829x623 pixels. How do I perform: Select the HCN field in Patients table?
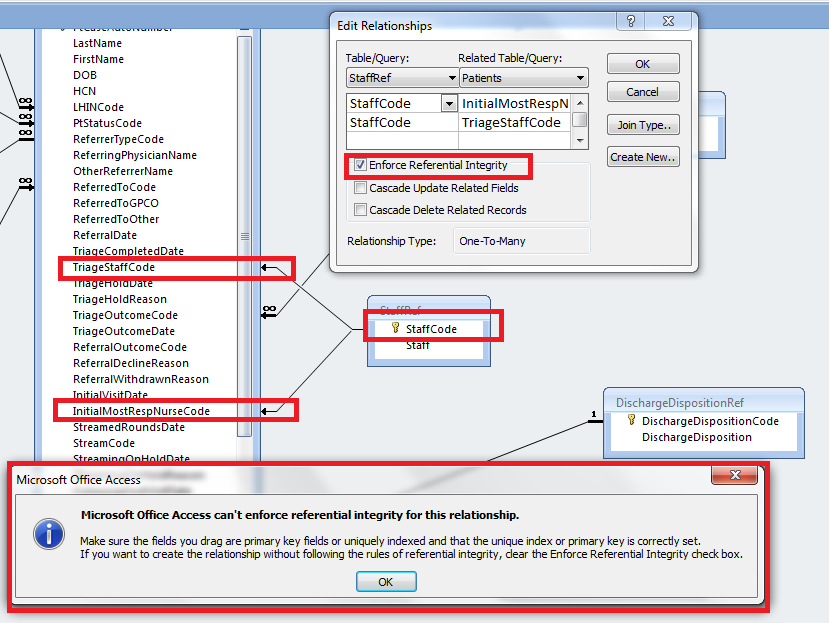pos(85,91)
